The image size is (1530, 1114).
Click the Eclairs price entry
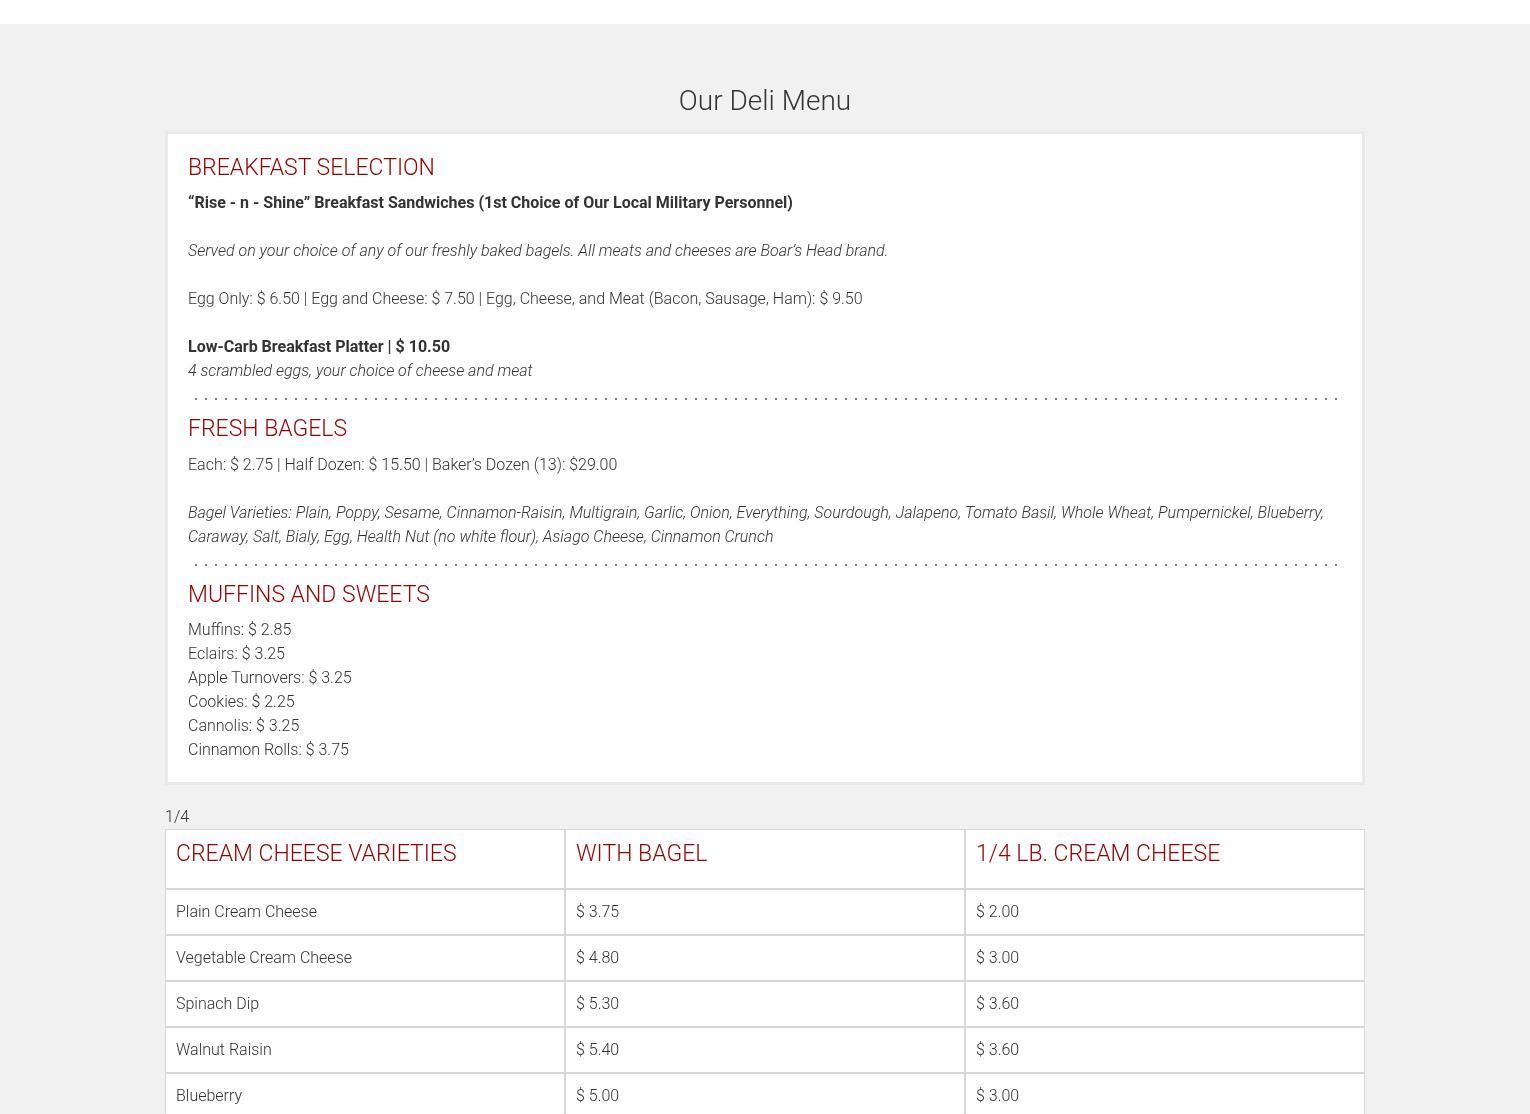click(x=236, y=654)
